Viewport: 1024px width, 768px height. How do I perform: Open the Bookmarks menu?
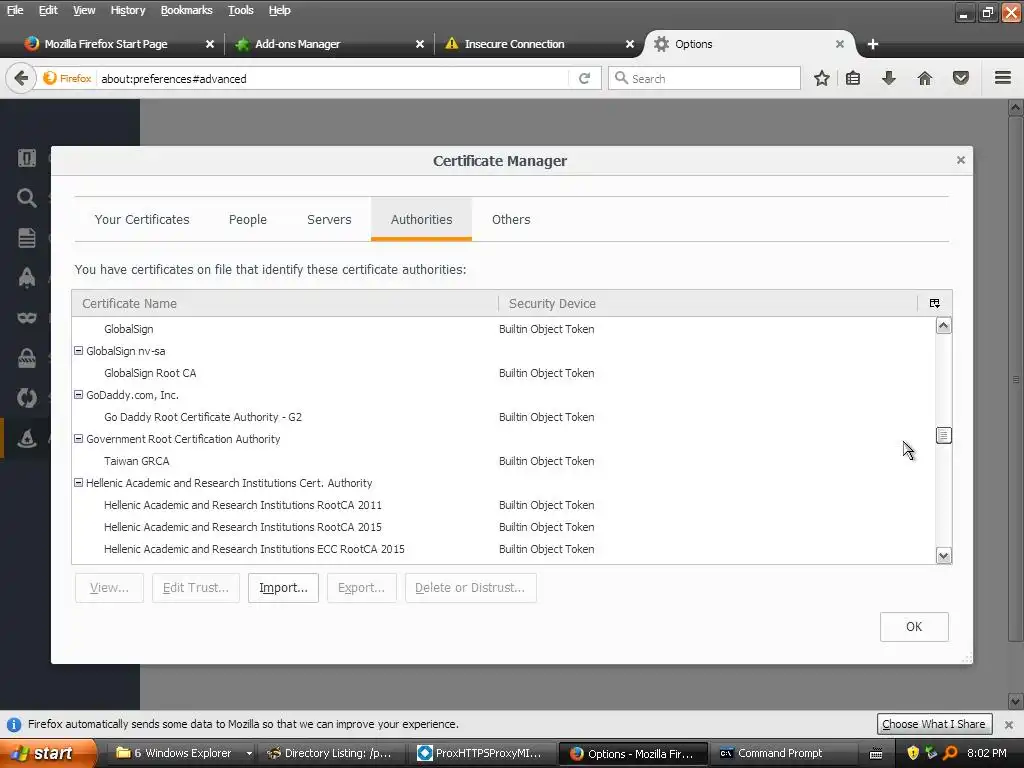pos(186,10)
